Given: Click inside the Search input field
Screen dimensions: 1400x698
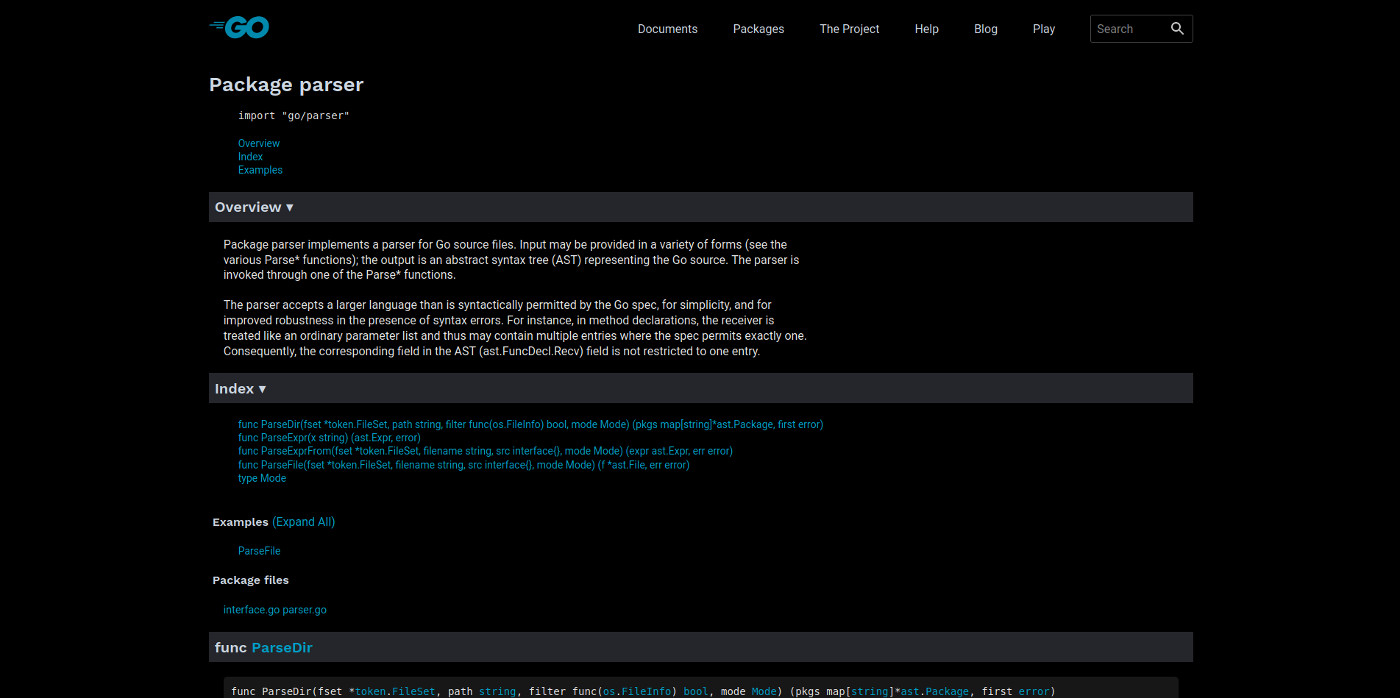Looking at the screenshot, I should coord(1130,28).
